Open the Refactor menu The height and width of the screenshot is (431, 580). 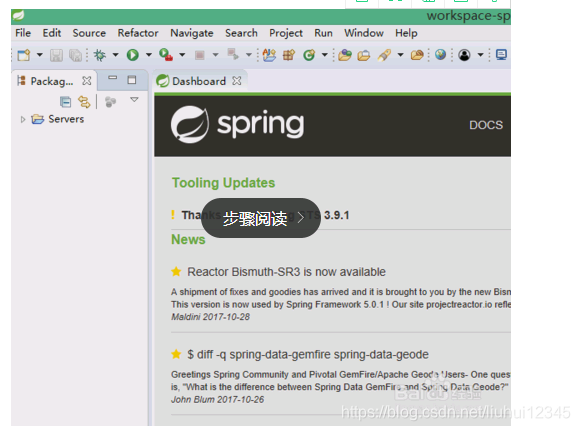138,33
